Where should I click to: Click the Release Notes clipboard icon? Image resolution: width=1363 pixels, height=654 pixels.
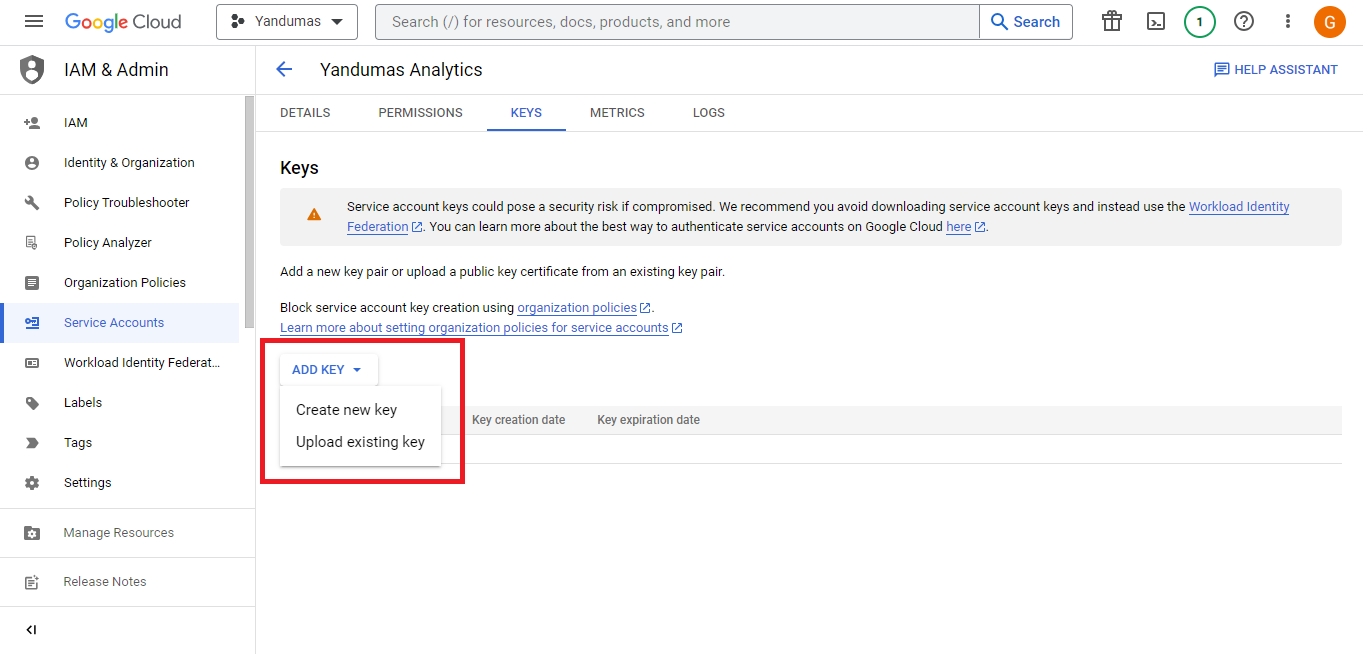click(32, 582)
